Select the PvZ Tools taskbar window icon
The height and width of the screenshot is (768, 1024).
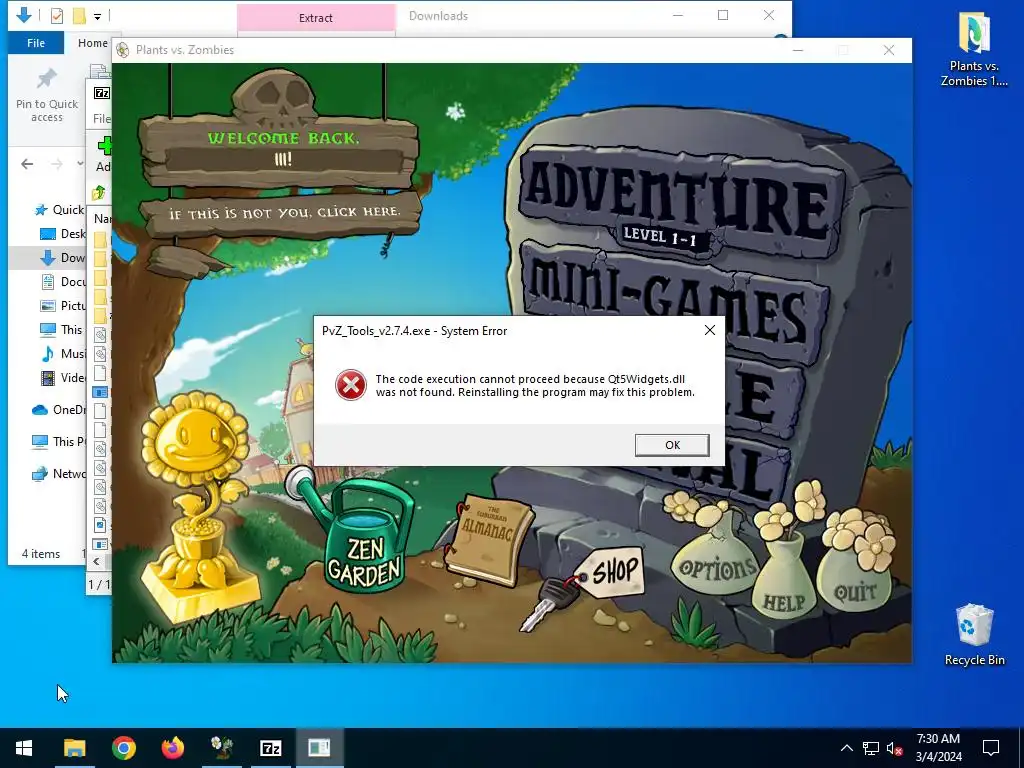[x=319, y=748]
